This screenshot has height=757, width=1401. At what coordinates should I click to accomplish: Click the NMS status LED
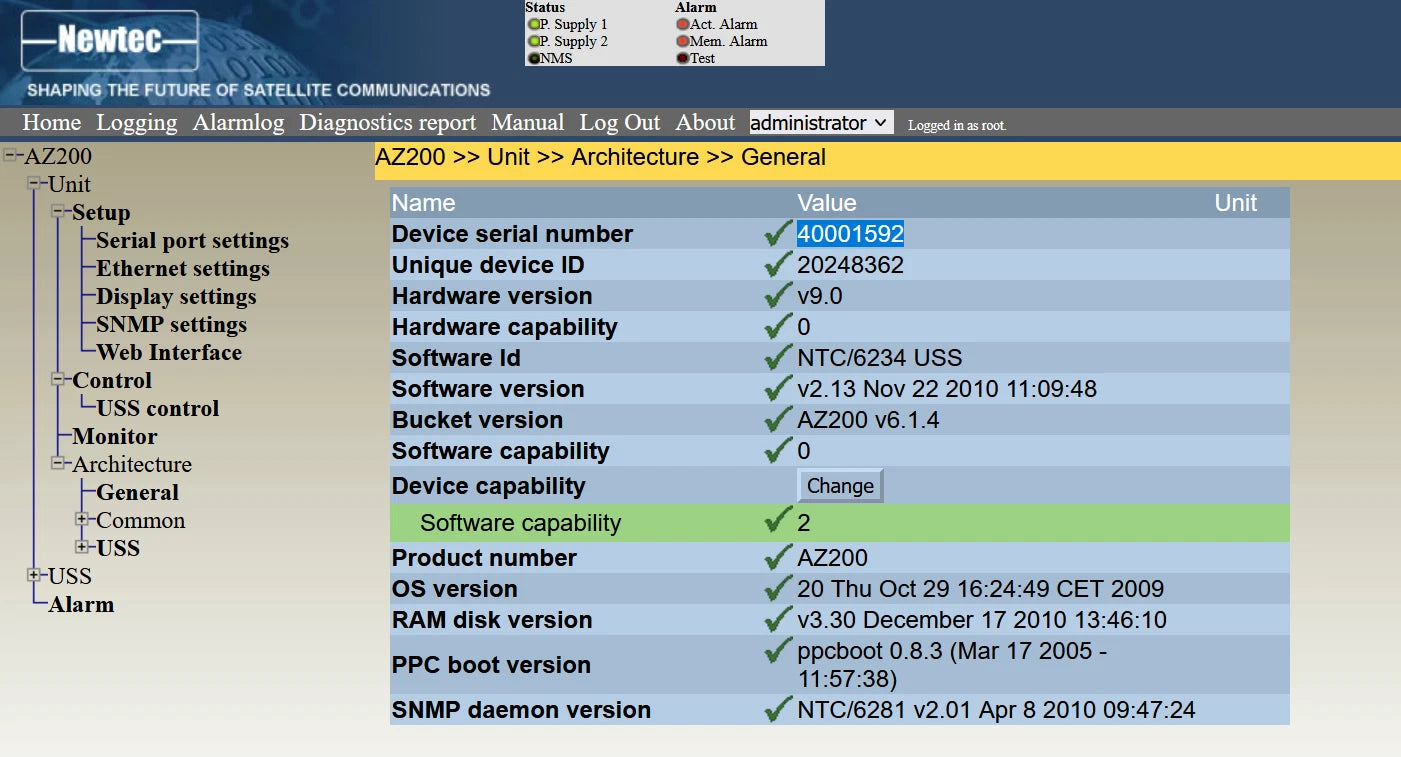[534, 58]
